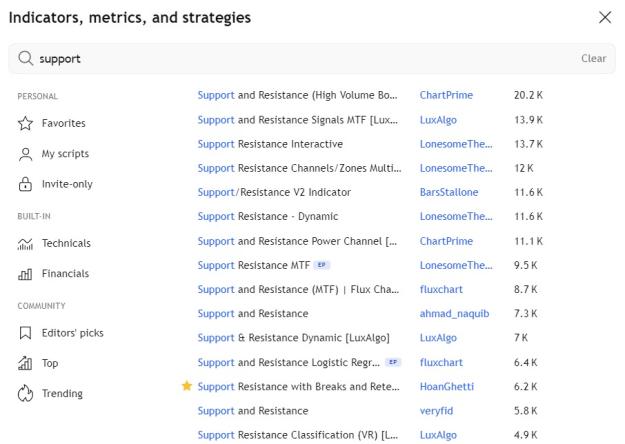Viewport: 625px width, 444px height.
Task: Open LonesomeThe... author on Dynamic row
Action: point(456,216)
